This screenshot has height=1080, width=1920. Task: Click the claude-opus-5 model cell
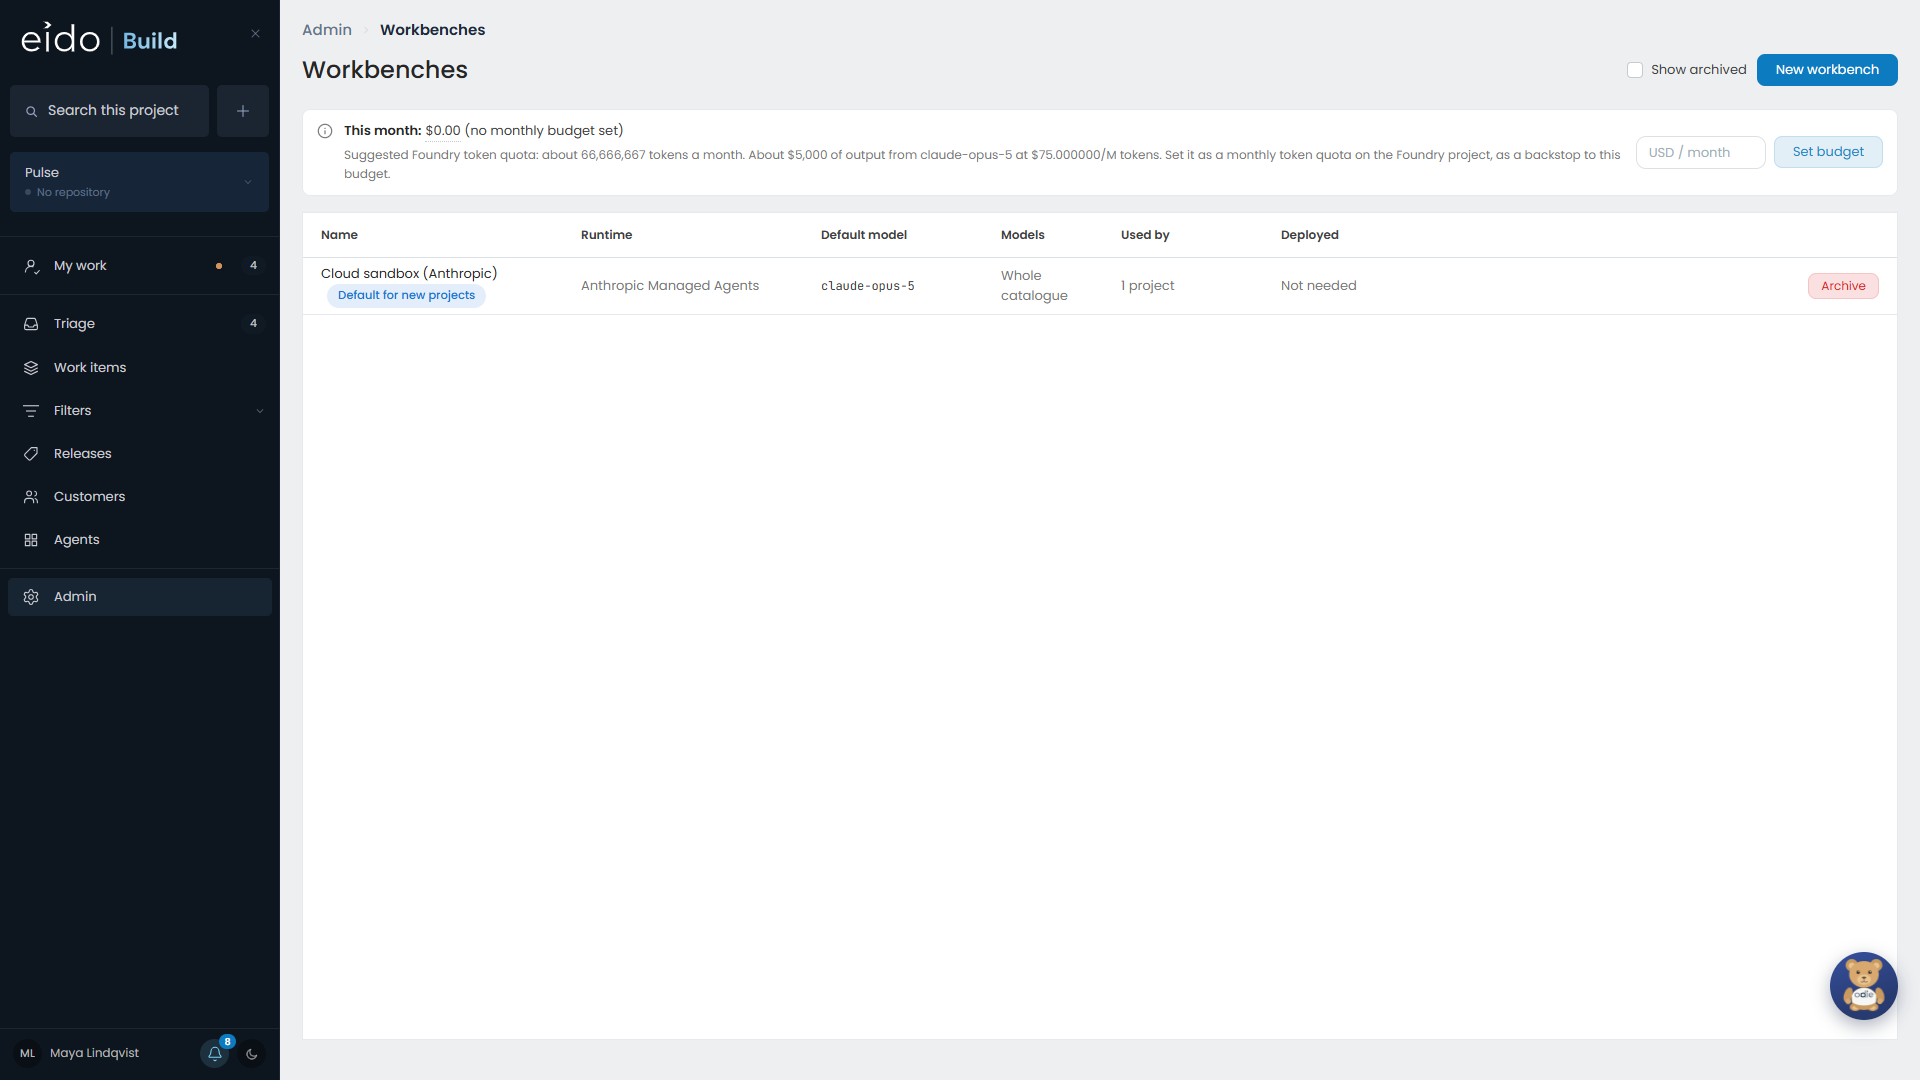point(868,286)
